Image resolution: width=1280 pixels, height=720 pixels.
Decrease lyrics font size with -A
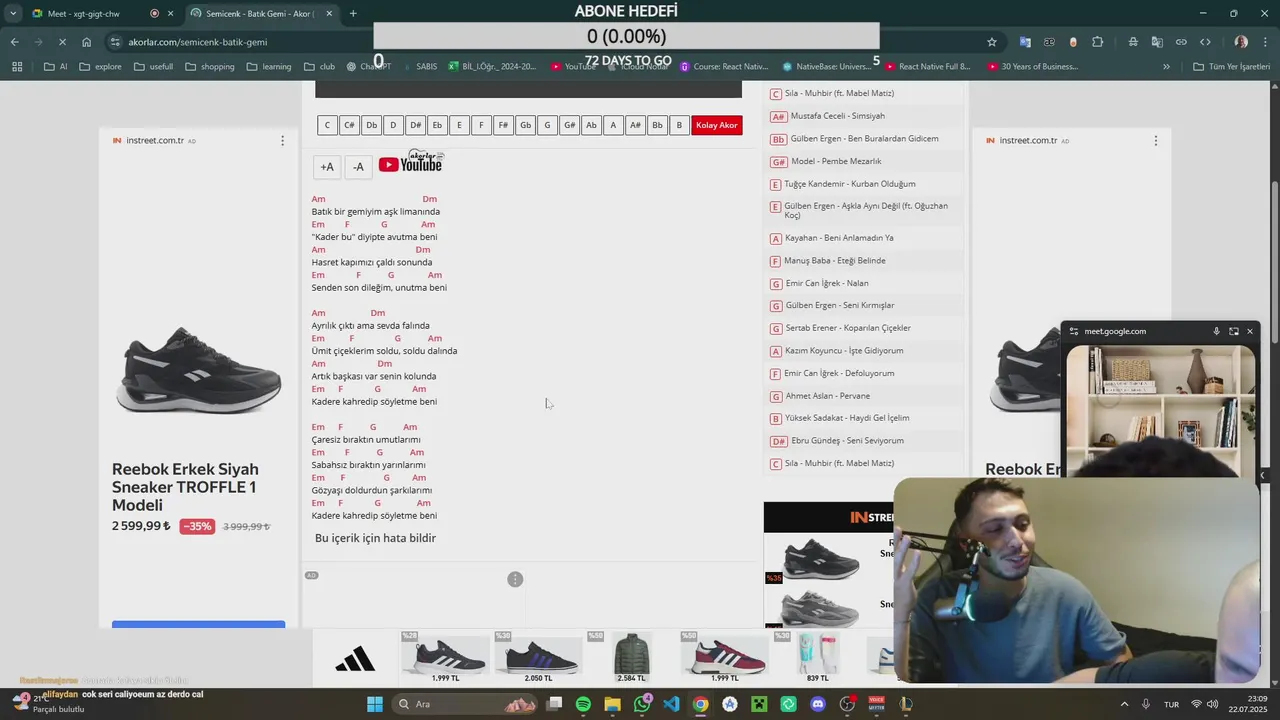(x=358, y=167)
